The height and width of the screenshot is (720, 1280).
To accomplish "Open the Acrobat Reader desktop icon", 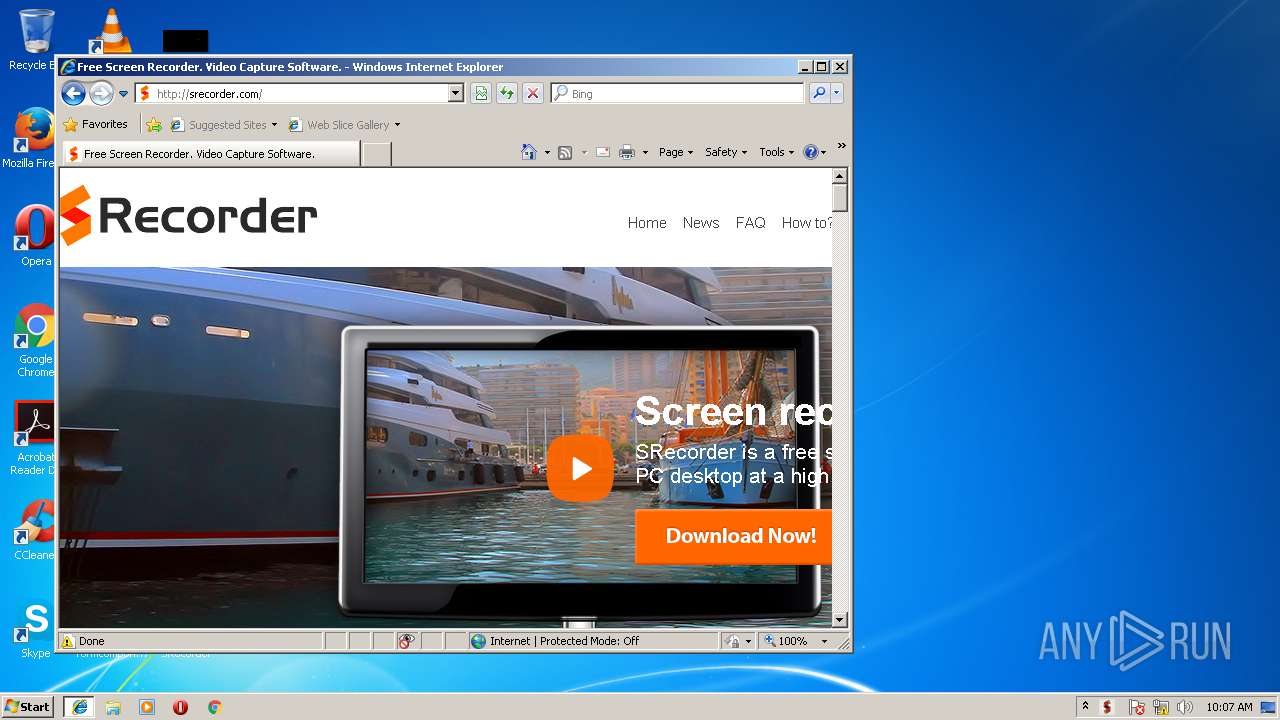I will pyautogui.click(x=33, y=438).
